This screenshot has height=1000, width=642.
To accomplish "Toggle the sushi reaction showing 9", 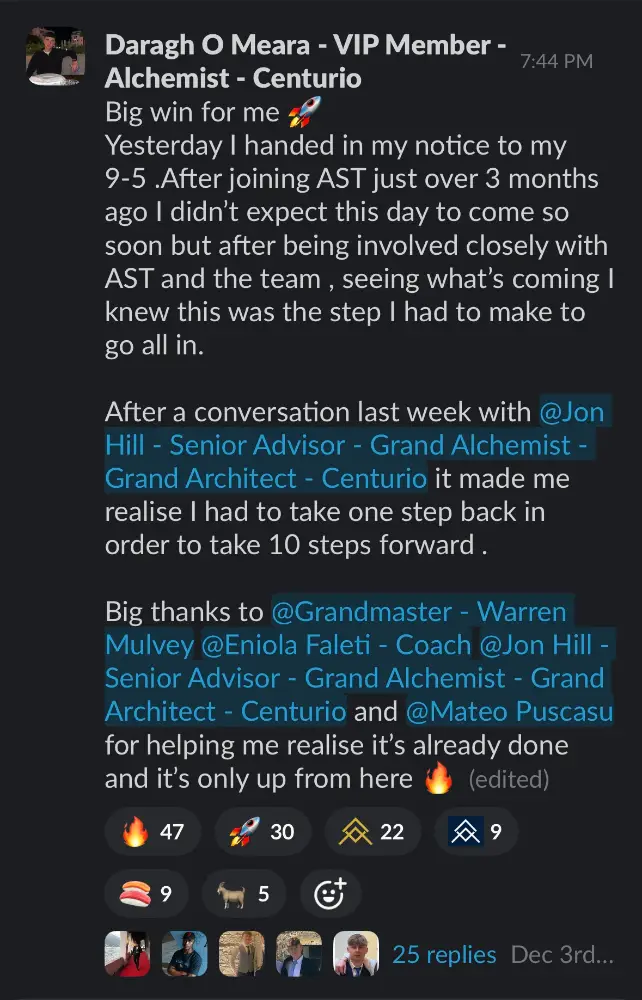I will pos(146,893).
